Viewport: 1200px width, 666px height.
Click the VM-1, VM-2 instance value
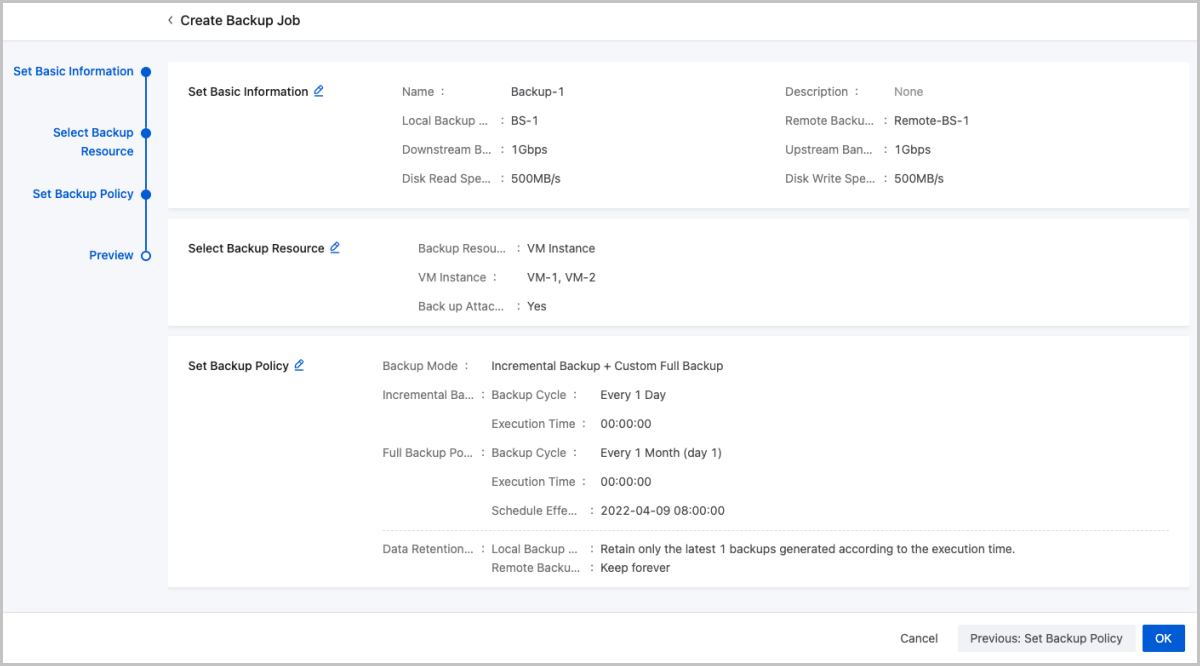[561, 278]
